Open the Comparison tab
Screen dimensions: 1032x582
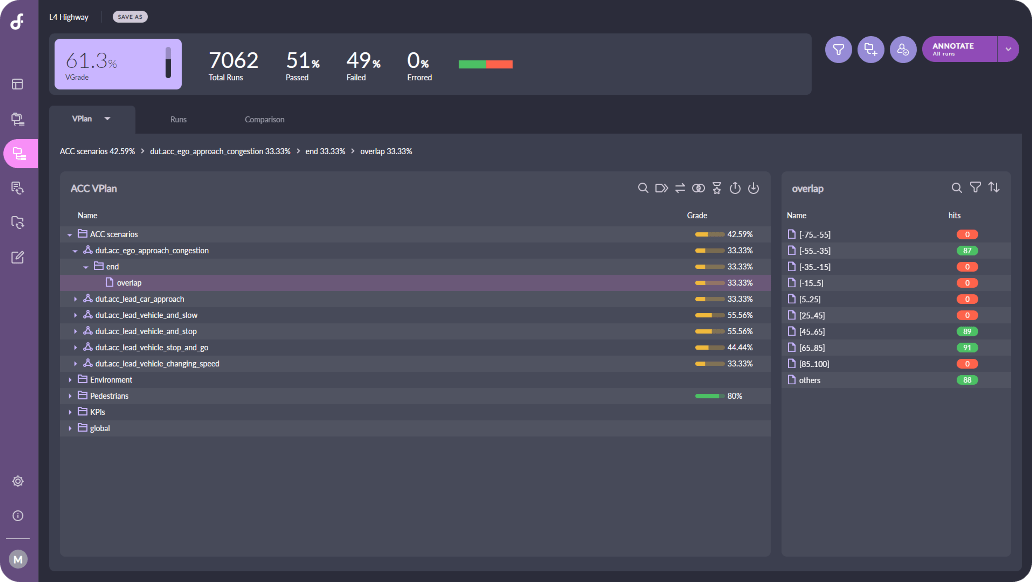(264, 119)
